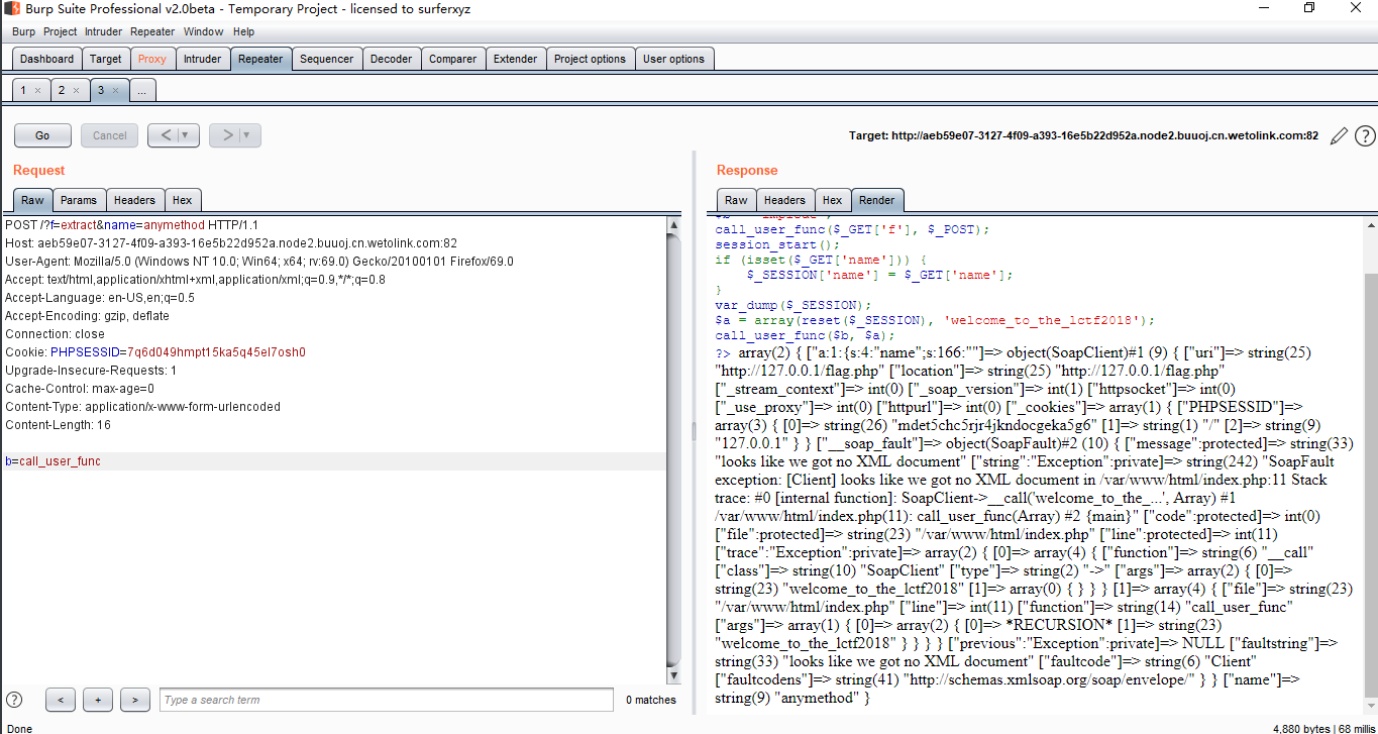Open Project options tab
Screen dimensions: 1378x734
pos(590,59)
